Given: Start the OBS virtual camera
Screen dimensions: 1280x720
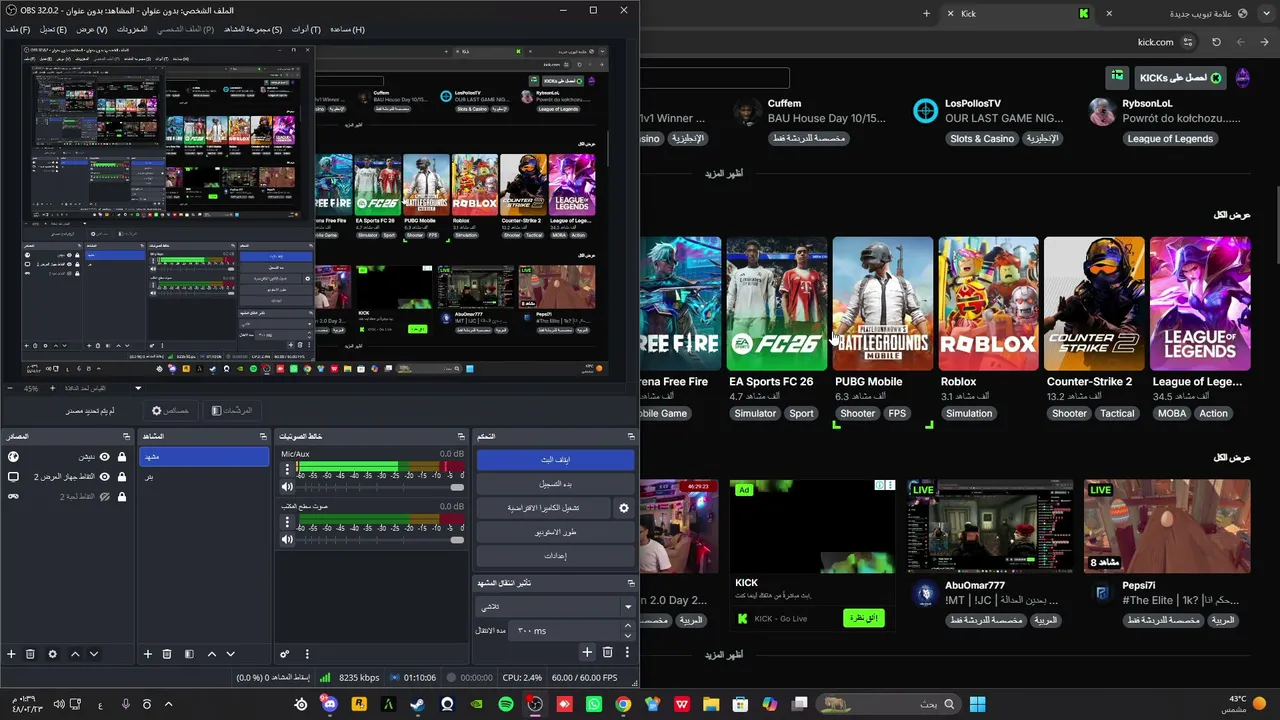Looking at the screenshot, I should coord(543,508).
